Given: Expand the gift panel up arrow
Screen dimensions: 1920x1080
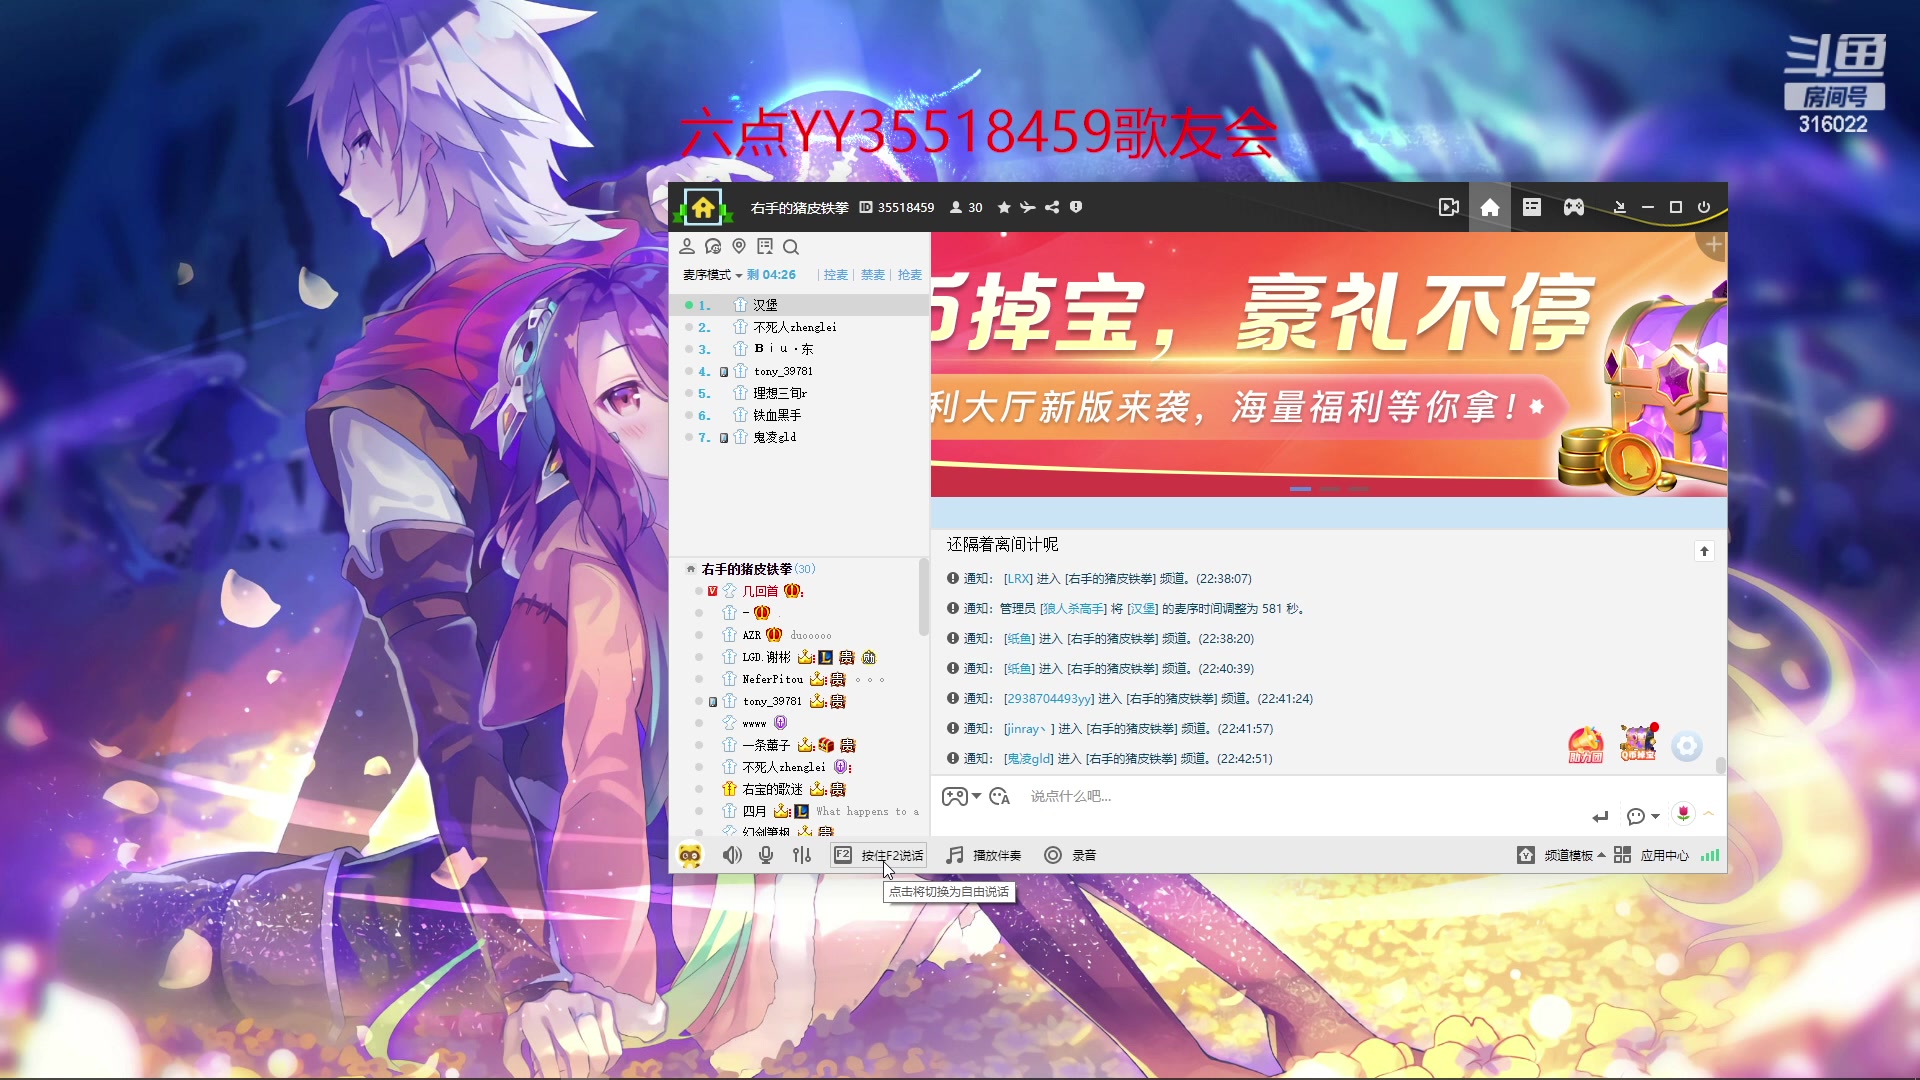Looking at the screenshot, I should tap(1709, 814).
